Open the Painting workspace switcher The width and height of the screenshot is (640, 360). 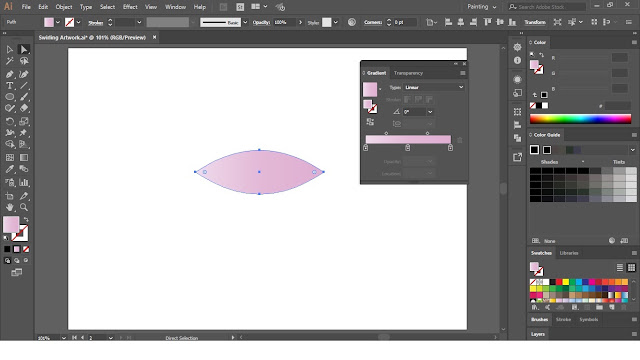tap(482, 7)
